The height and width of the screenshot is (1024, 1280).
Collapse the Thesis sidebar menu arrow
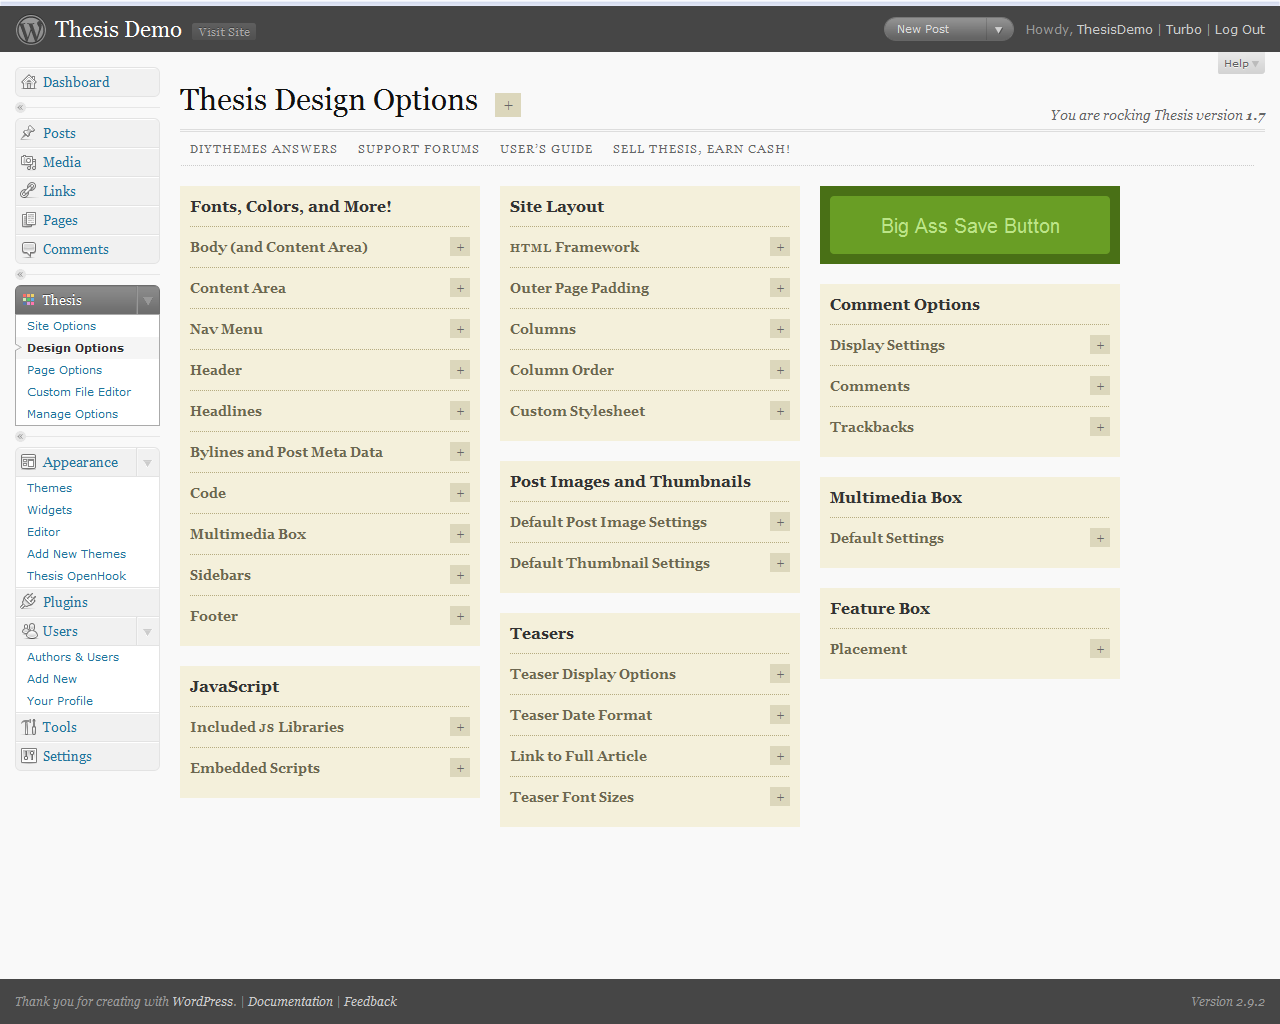pos(148,300)
